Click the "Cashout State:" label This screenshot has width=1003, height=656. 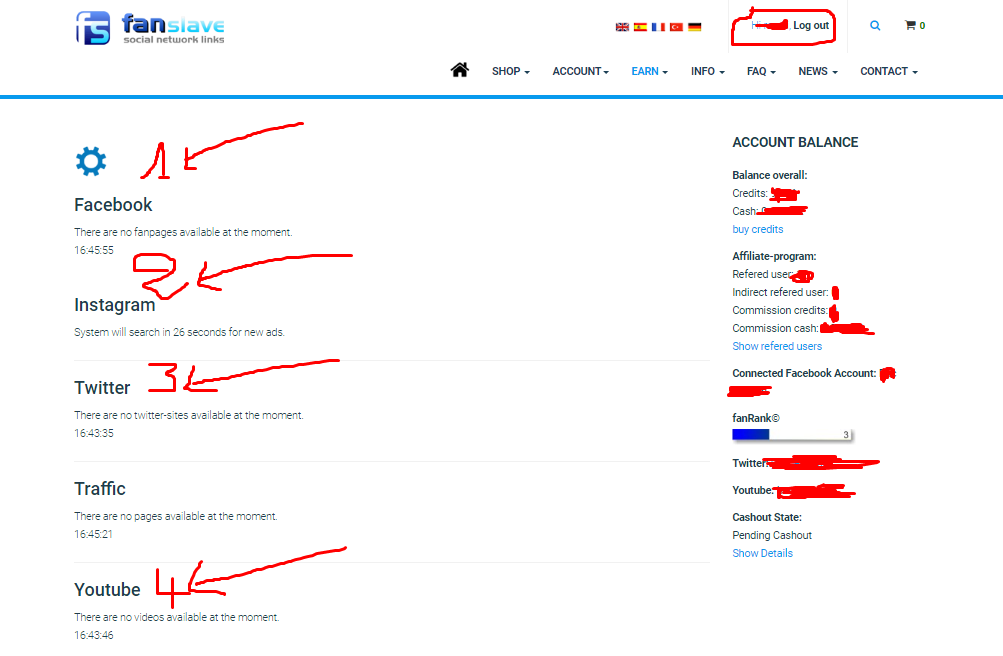[767, 517]
